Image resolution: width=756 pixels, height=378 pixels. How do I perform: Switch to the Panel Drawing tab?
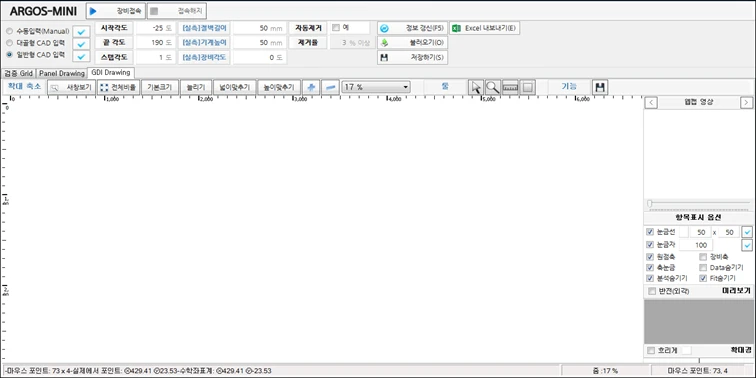pyautogui.click(x=62, y=73)
